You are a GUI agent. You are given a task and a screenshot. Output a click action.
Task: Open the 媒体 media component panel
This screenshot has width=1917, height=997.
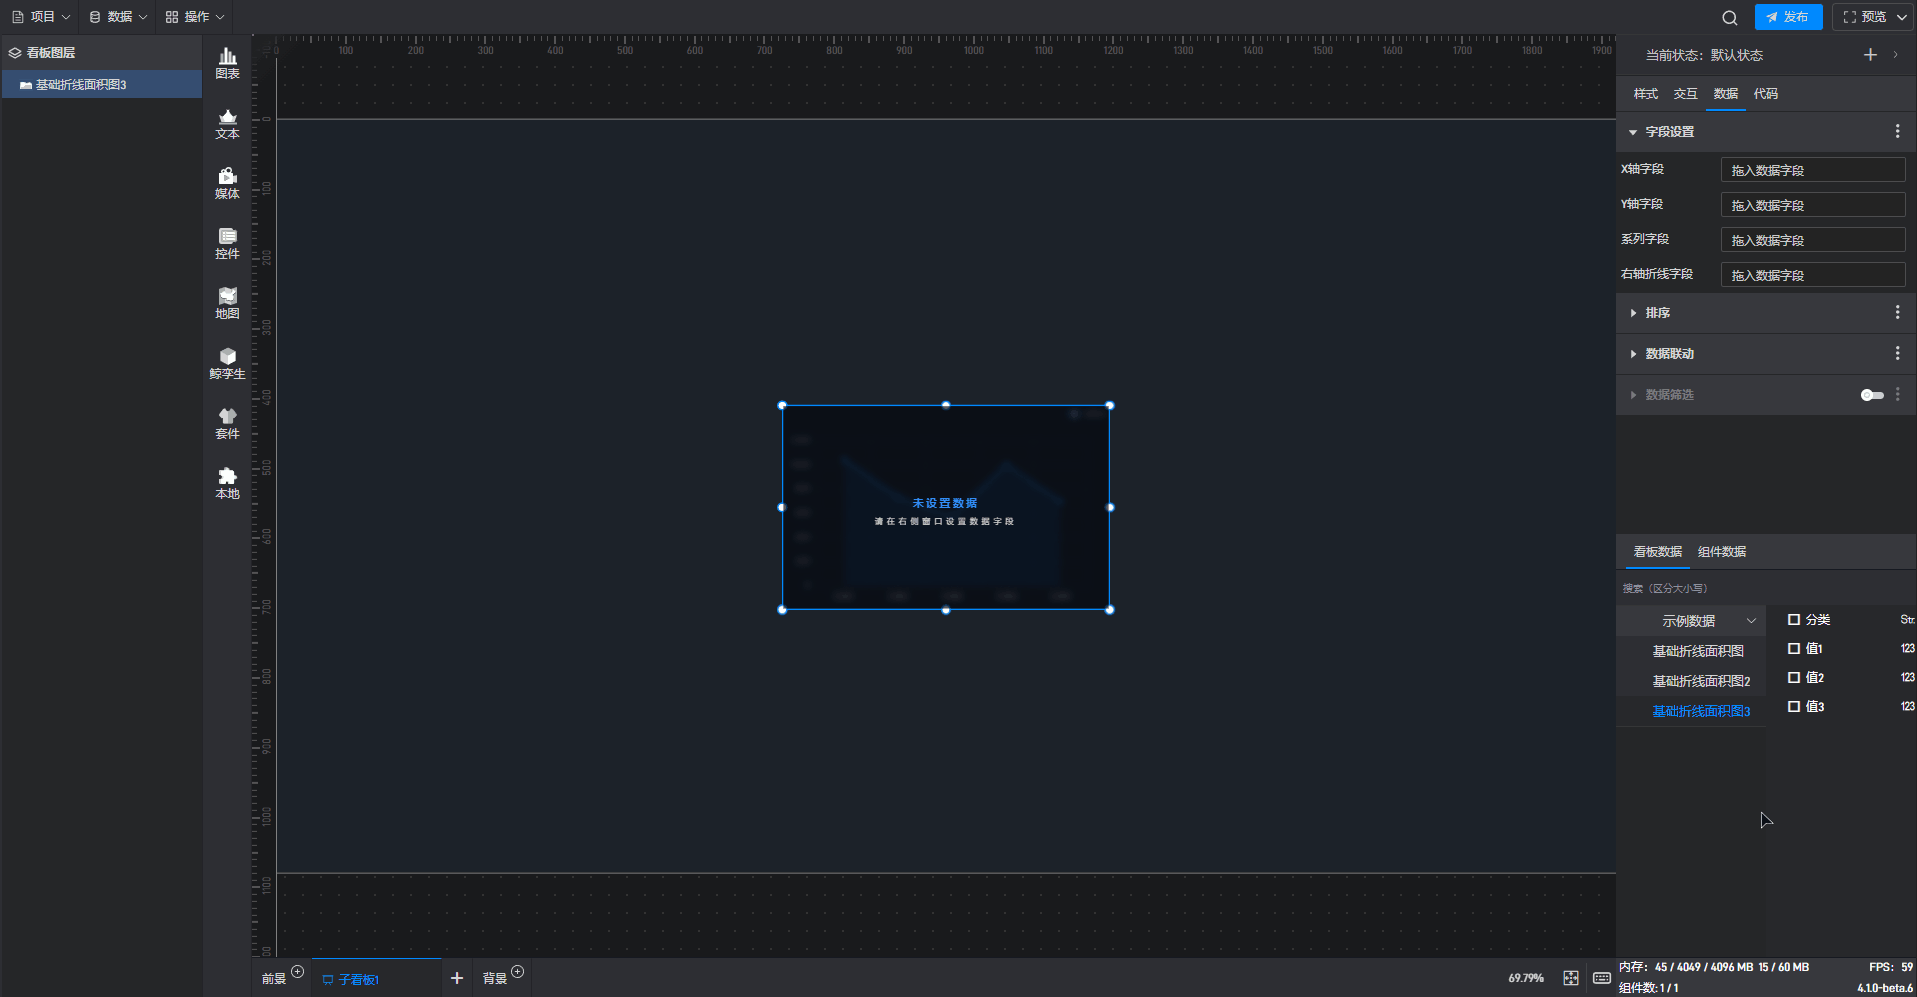(227, 184)
